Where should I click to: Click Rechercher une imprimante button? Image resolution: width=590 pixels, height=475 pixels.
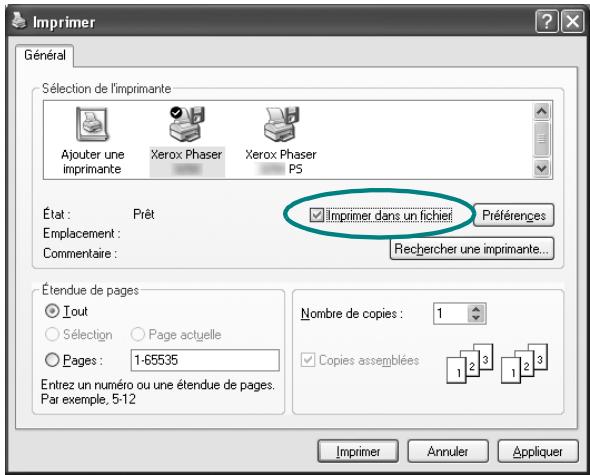pyautogui.click(x=472, y=249)
